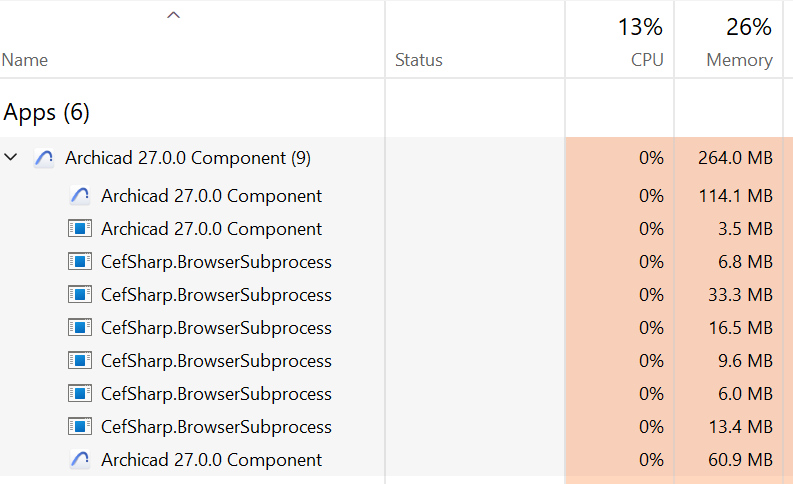Click the CefSharp icon on the 33.3 MB row
The image size is (793, 484).
pyautogui.click(x=80, y=295)
